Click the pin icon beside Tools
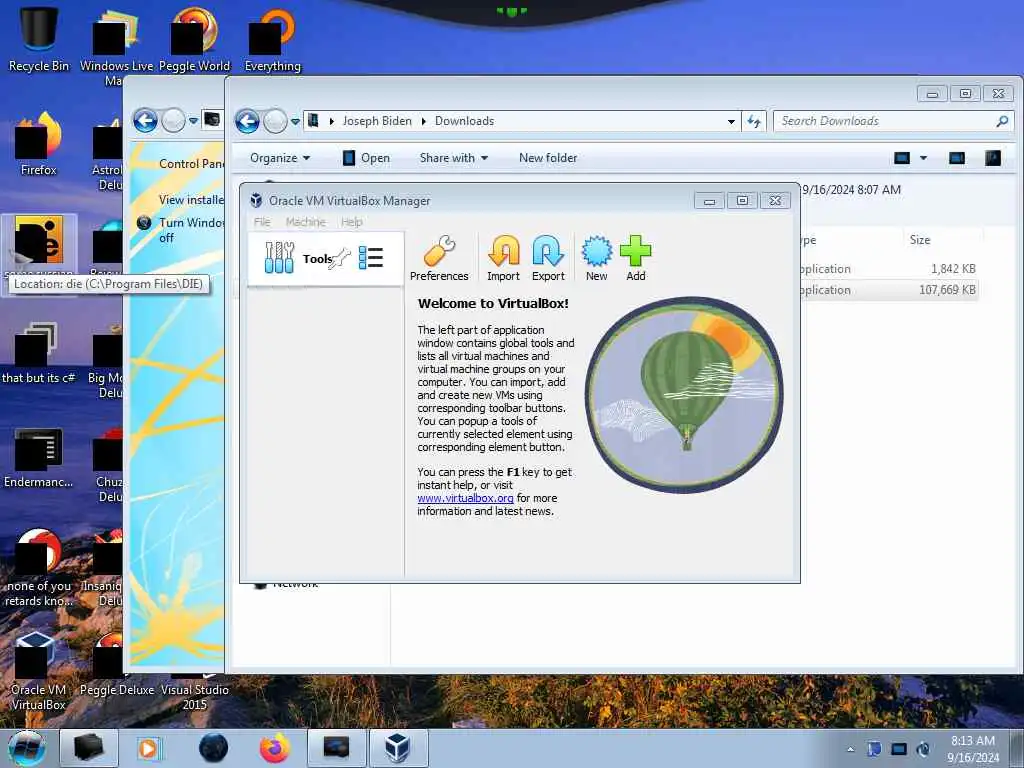Image resolution: width=1024 pixels, height=768 pixels. [x=340, y=259]
